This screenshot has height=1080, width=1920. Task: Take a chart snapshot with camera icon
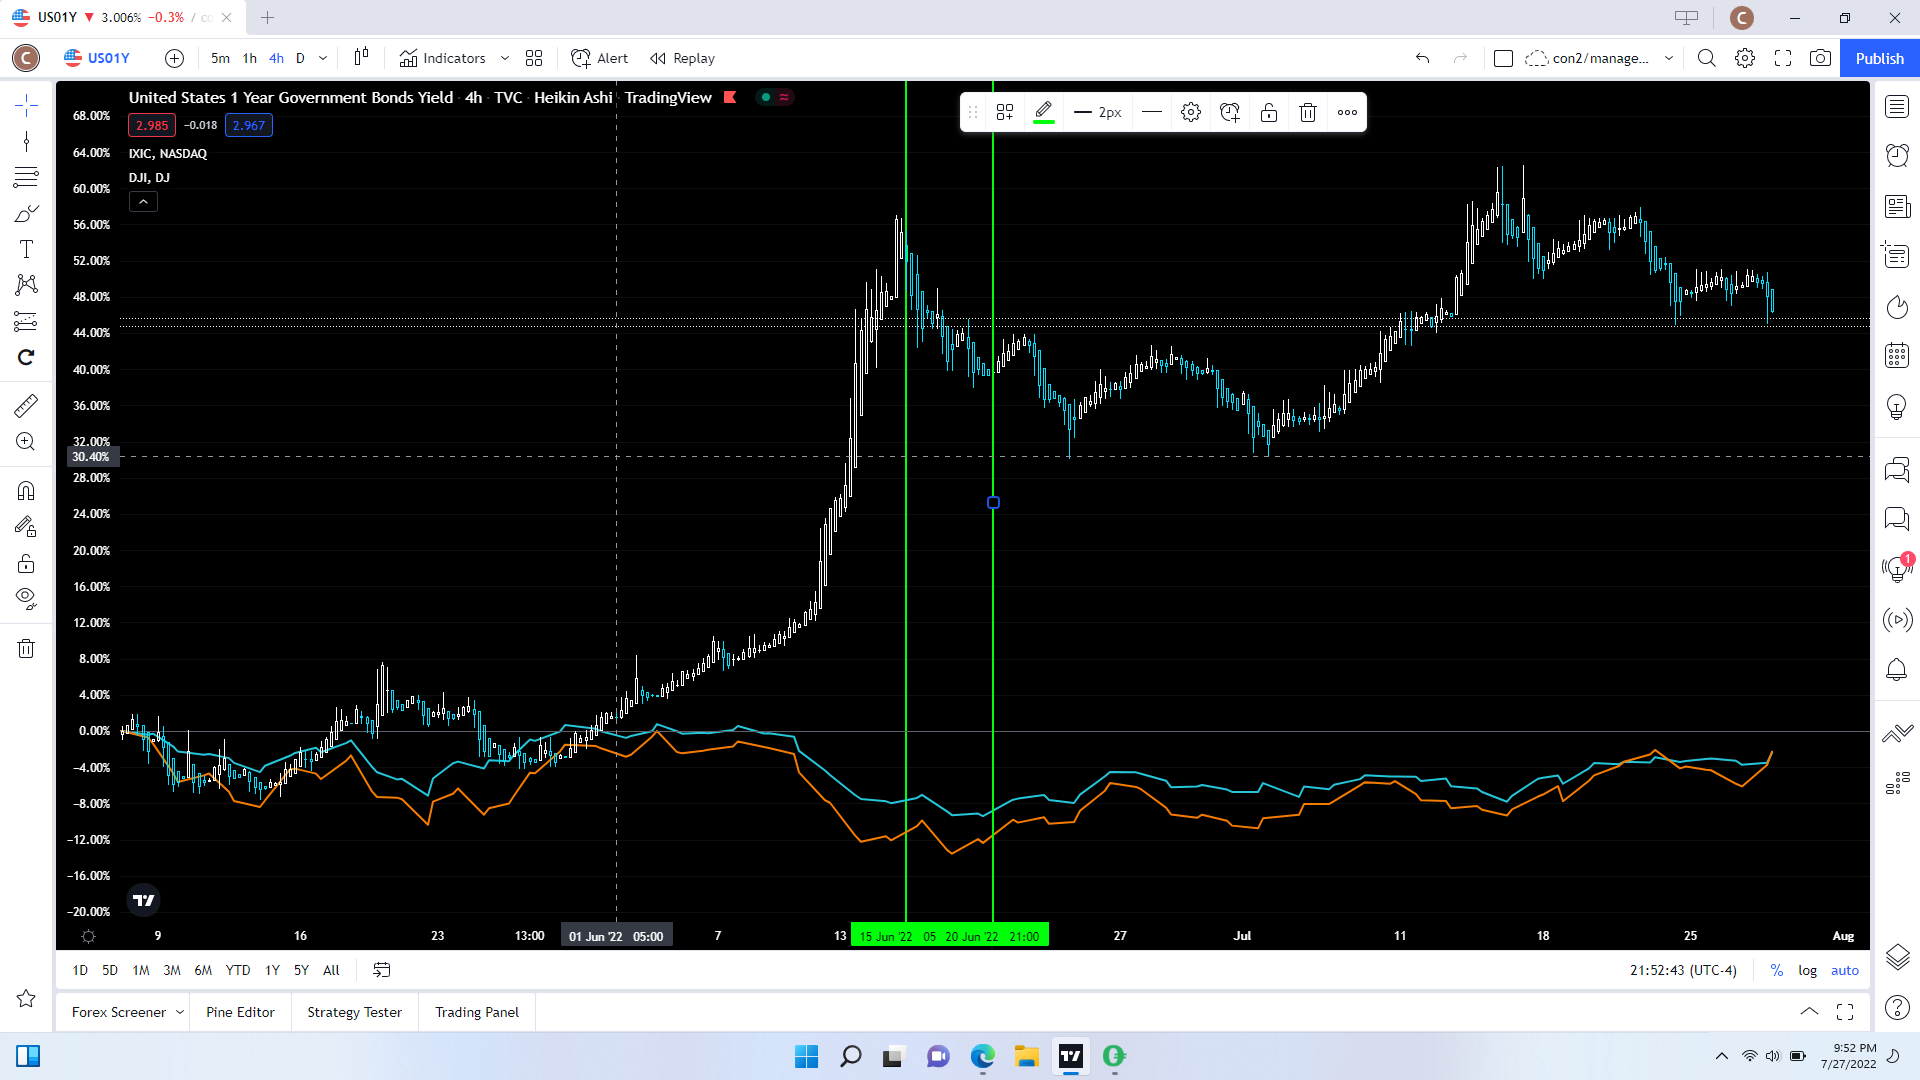coord(1820,58)
